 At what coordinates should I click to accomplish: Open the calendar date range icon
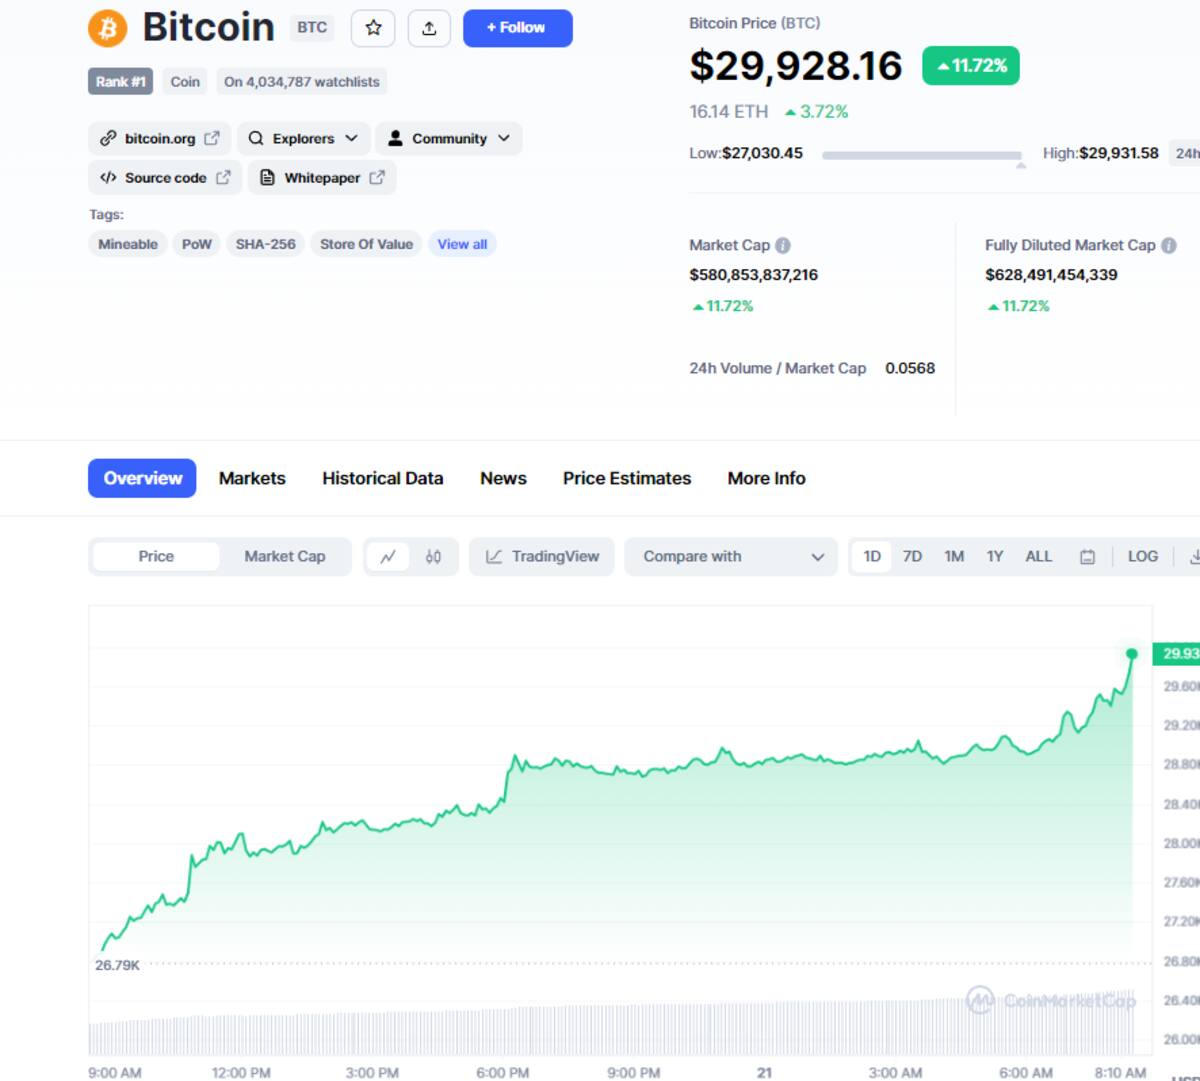point(1087,557)
